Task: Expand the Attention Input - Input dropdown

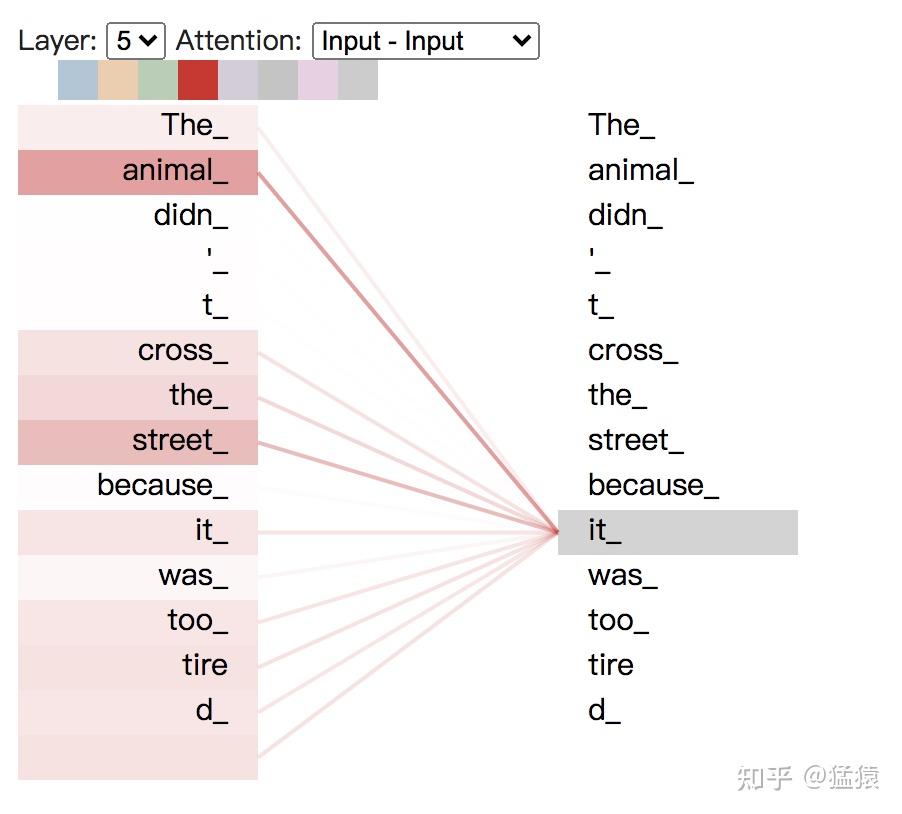Action: [425, 41]
